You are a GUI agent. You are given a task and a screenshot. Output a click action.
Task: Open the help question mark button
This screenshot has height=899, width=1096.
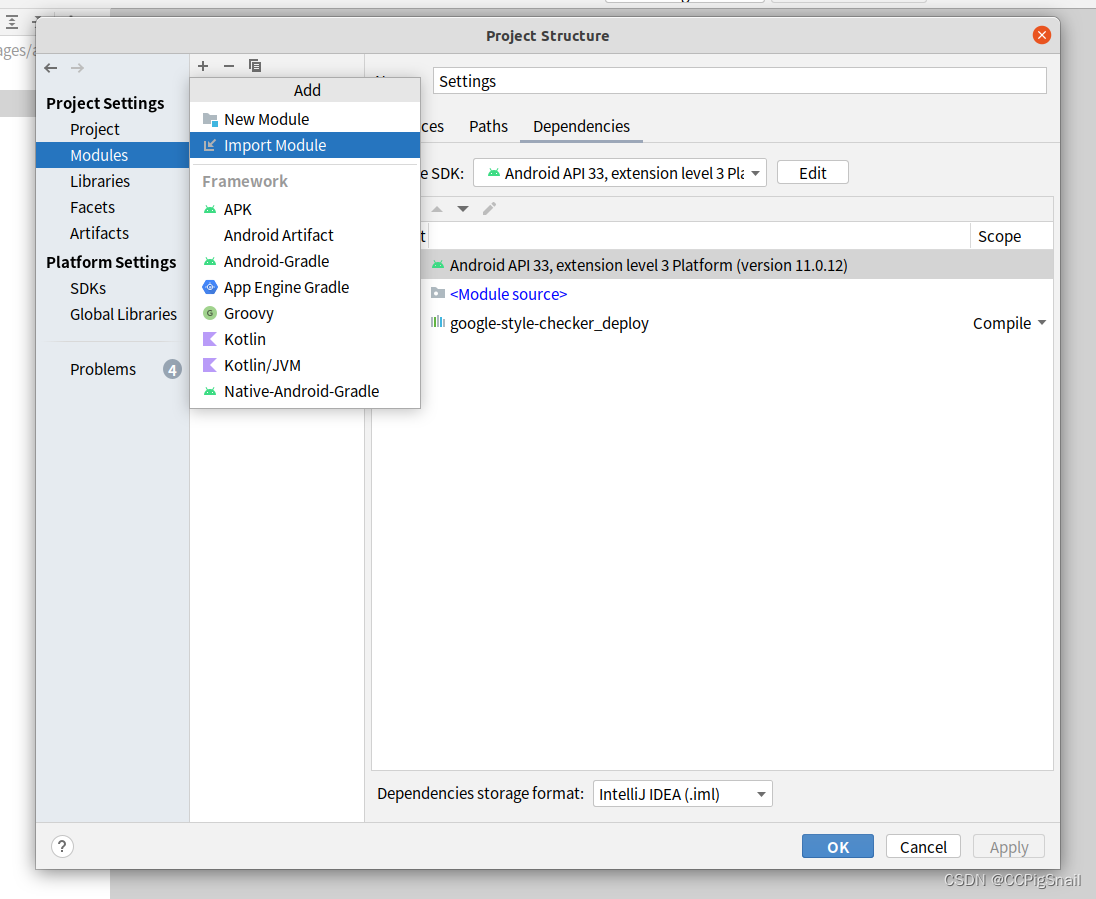[x=62, y=847]
